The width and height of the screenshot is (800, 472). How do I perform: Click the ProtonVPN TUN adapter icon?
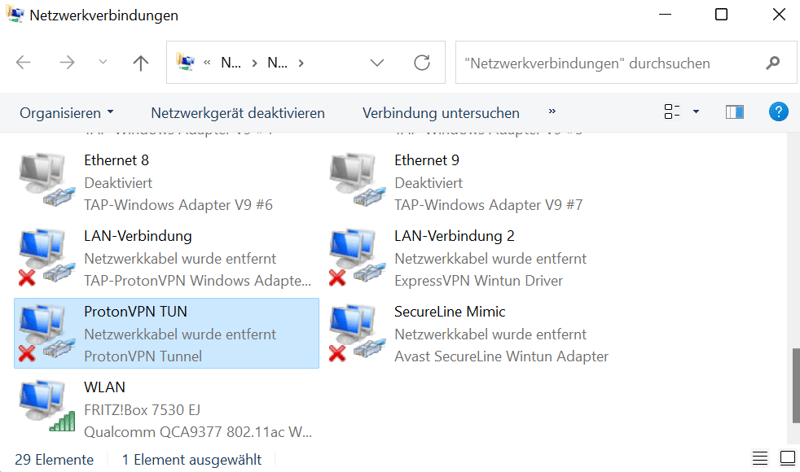(x=48, y=334)
